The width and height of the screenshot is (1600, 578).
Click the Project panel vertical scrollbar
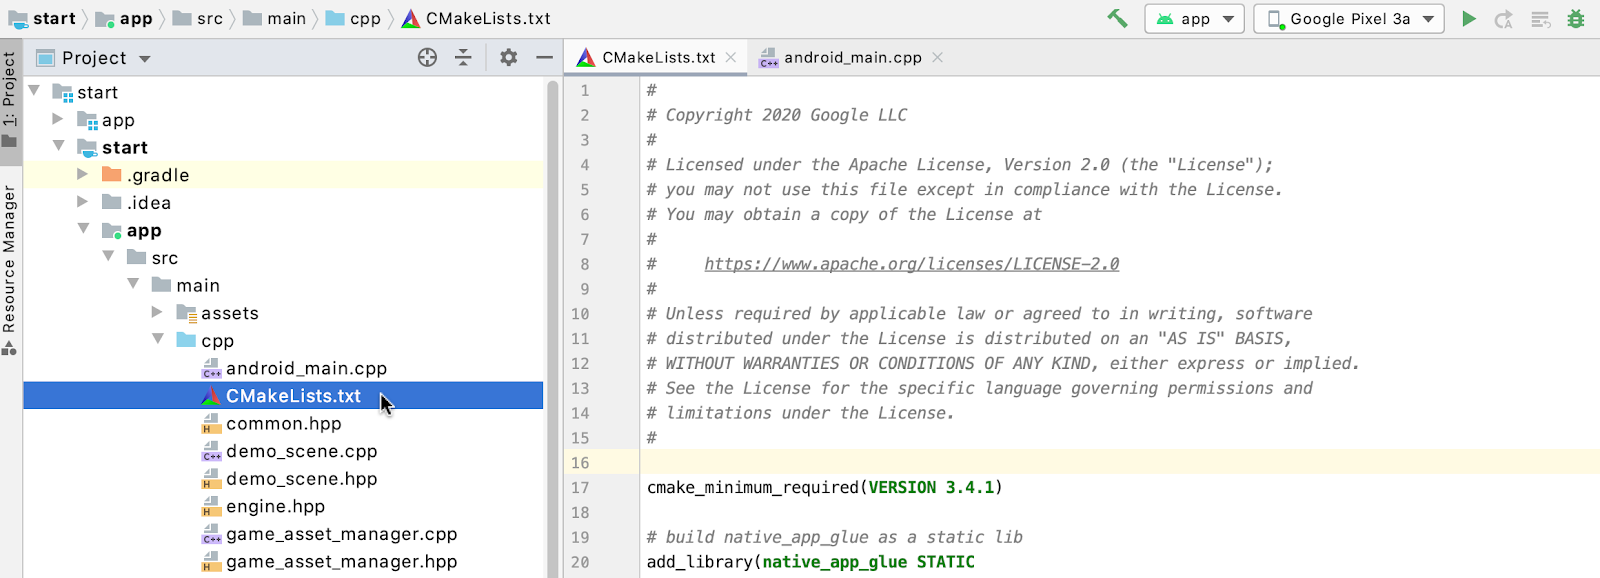coord(552,300)
